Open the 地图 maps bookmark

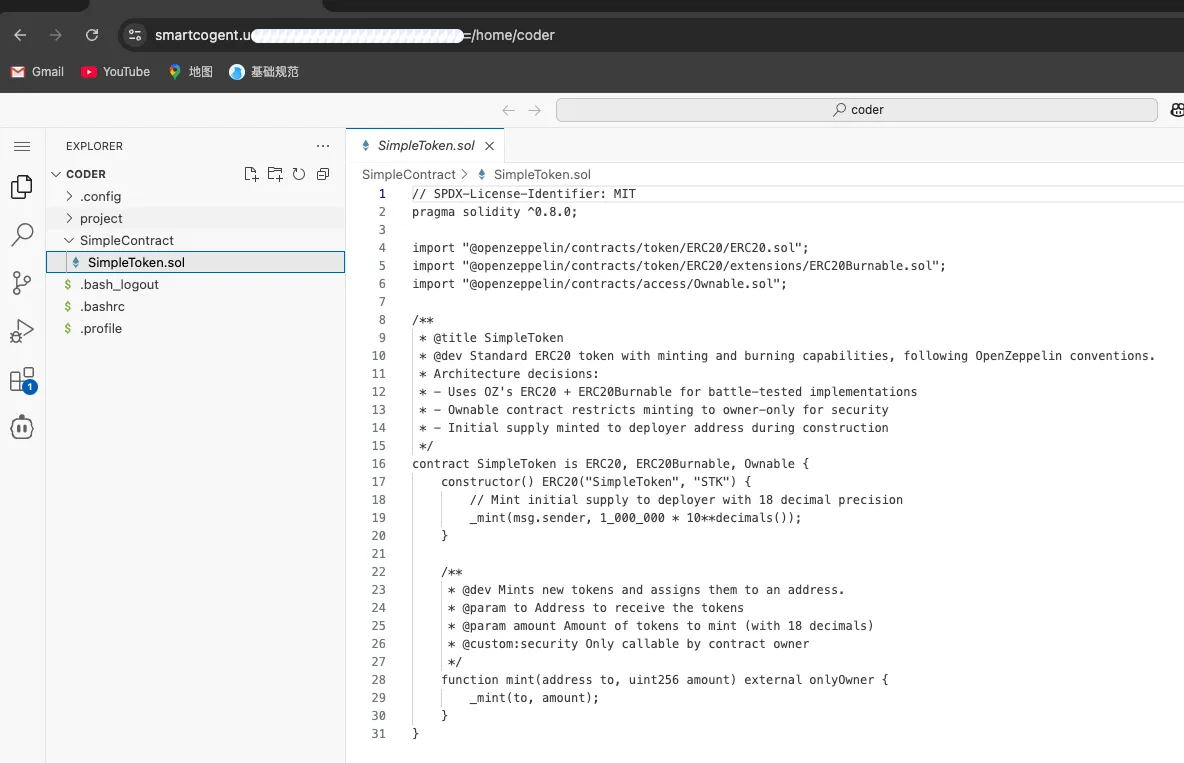click(190, 72)
